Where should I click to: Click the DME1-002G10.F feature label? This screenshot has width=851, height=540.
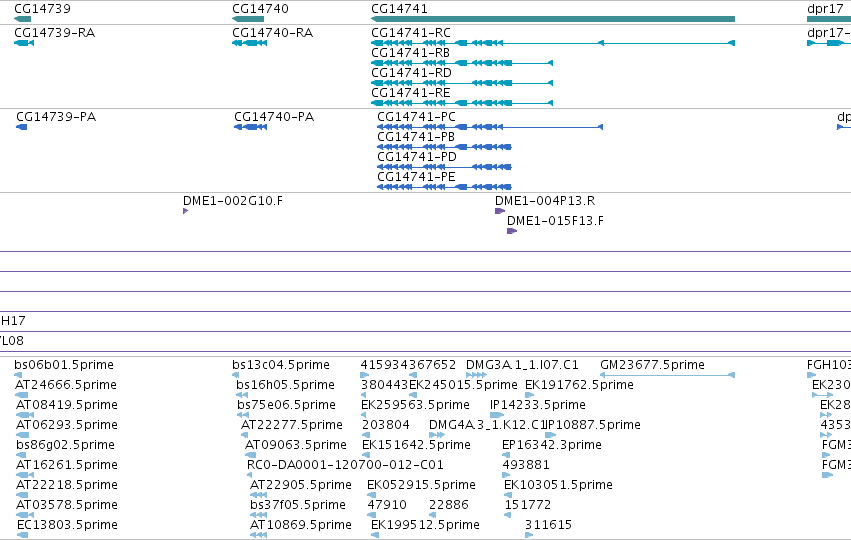pyautogui.click(x=233, y=201)
